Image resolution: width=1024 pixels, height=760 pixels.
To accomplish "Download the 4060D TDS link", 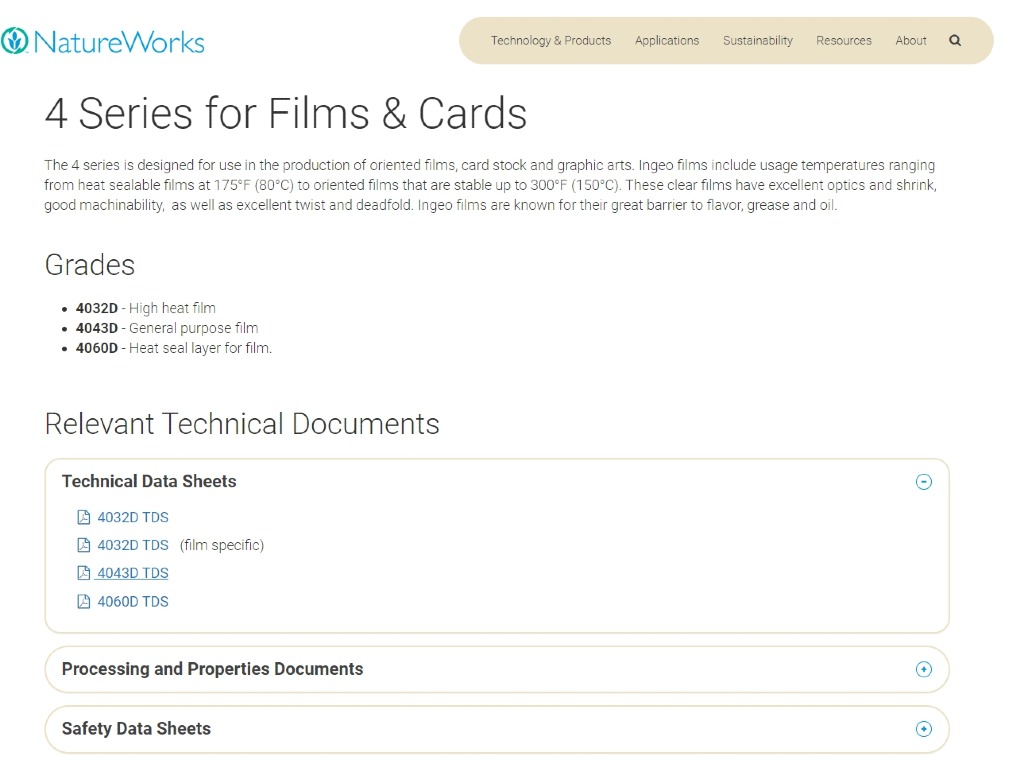I will tap(133, 601).
